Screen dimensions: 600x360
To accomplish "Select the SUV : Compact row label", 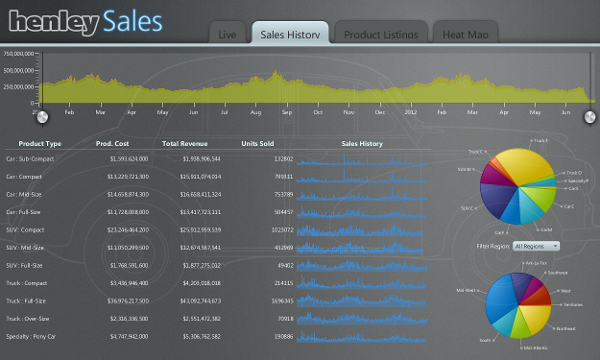I will click(x=25, y=230).
